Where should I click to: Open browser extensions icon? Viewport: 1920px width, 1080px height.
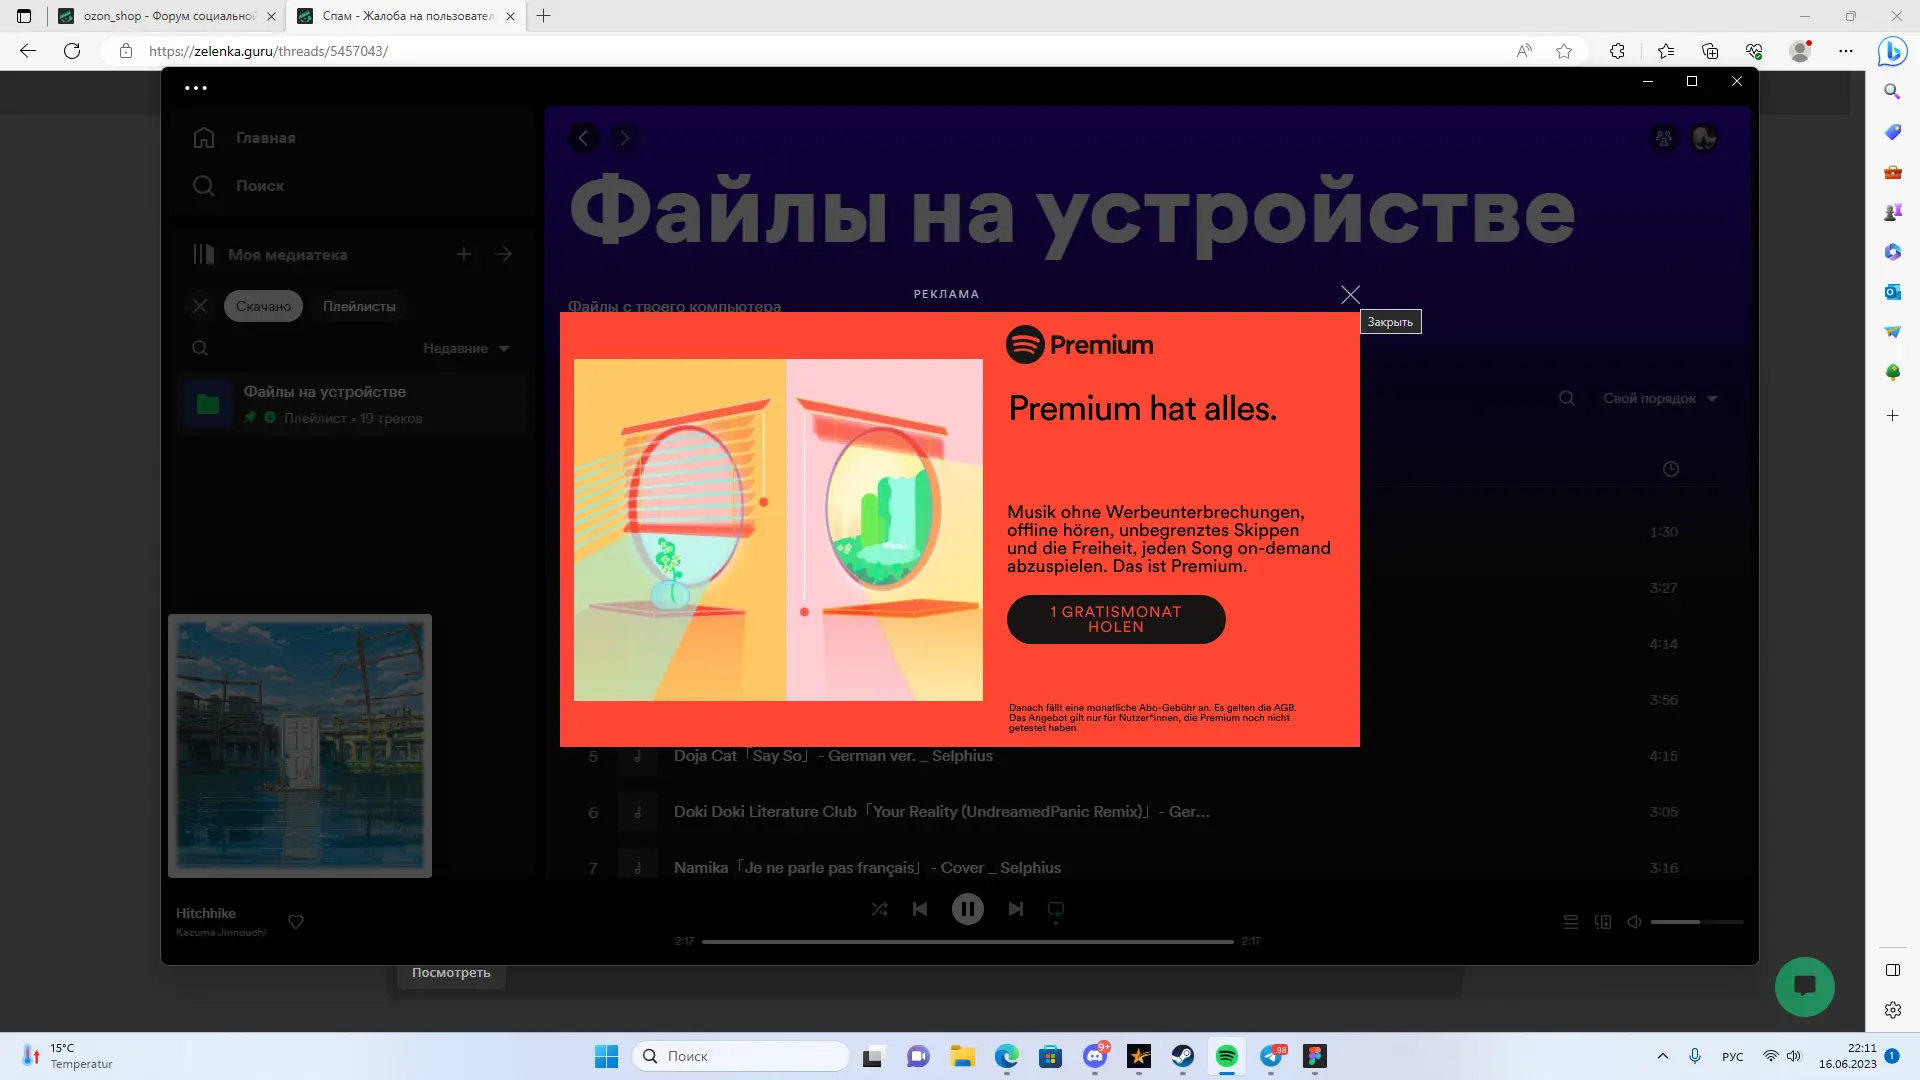point(1617,51)
